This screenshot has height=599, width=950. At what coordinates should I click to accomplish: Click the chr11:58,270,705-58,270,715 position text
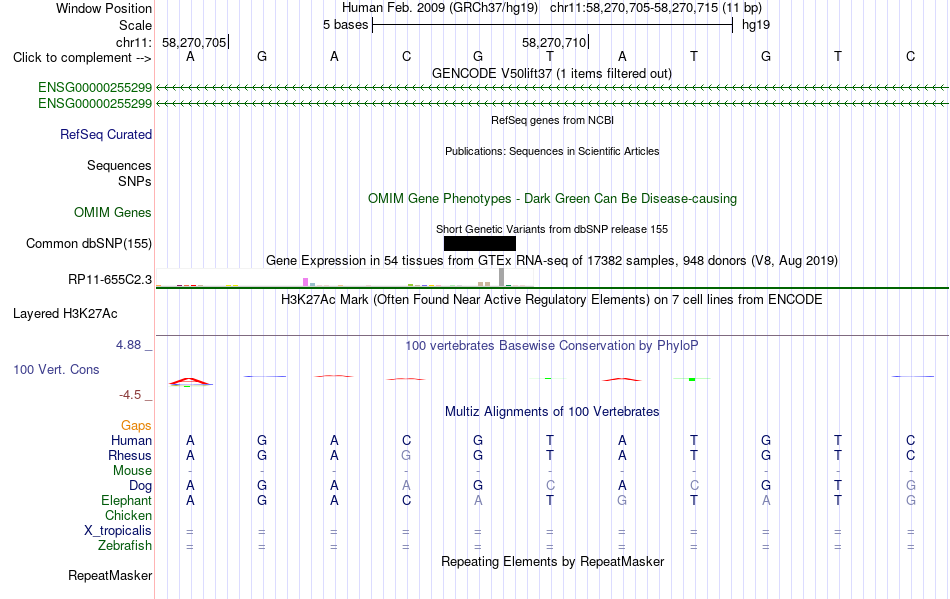[634, 8]
